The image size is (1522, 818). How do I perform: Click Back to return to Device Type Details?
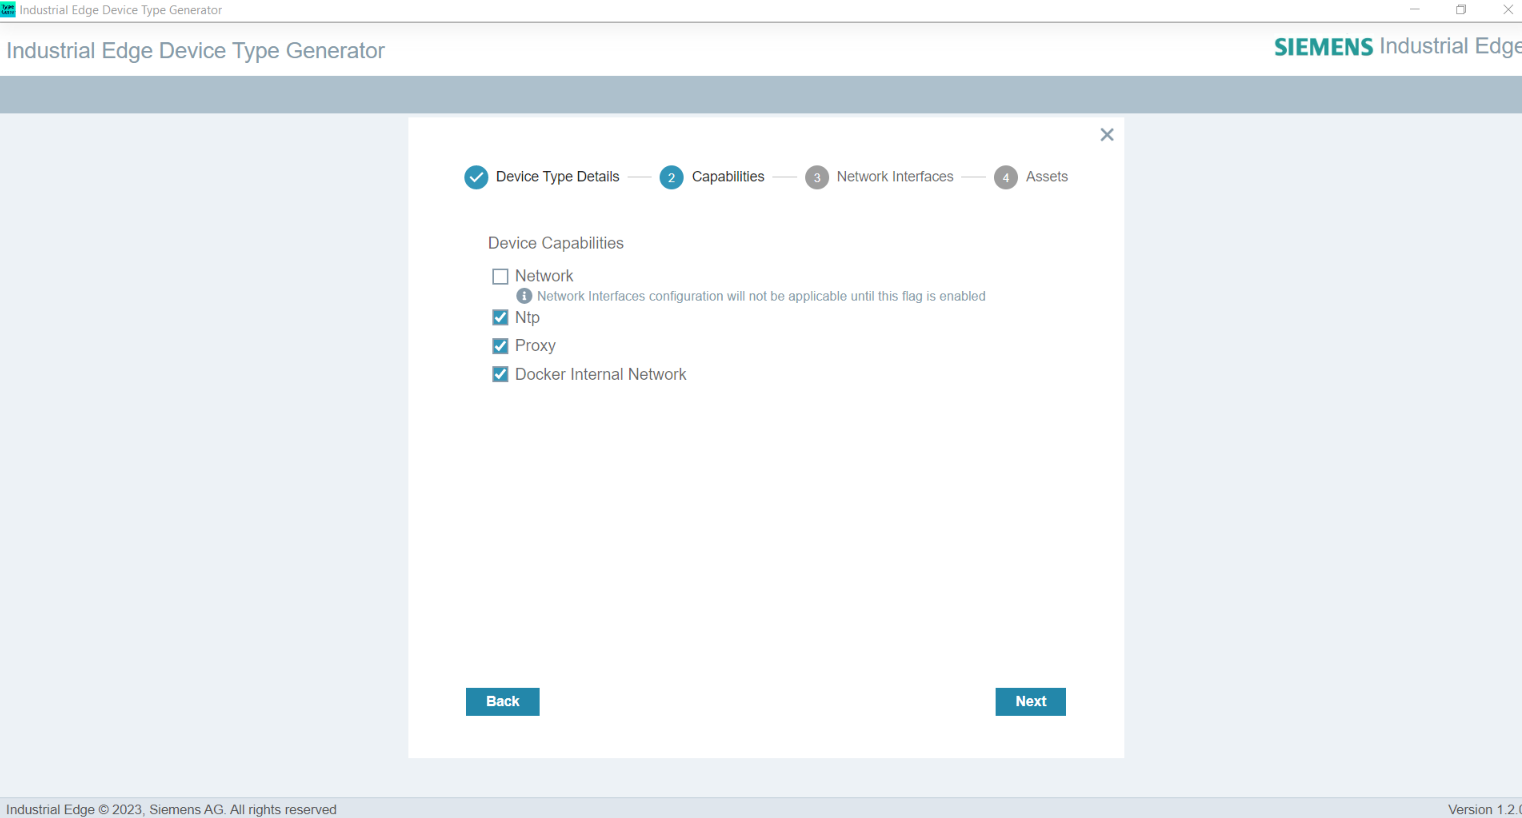click(x=502, y=701)
